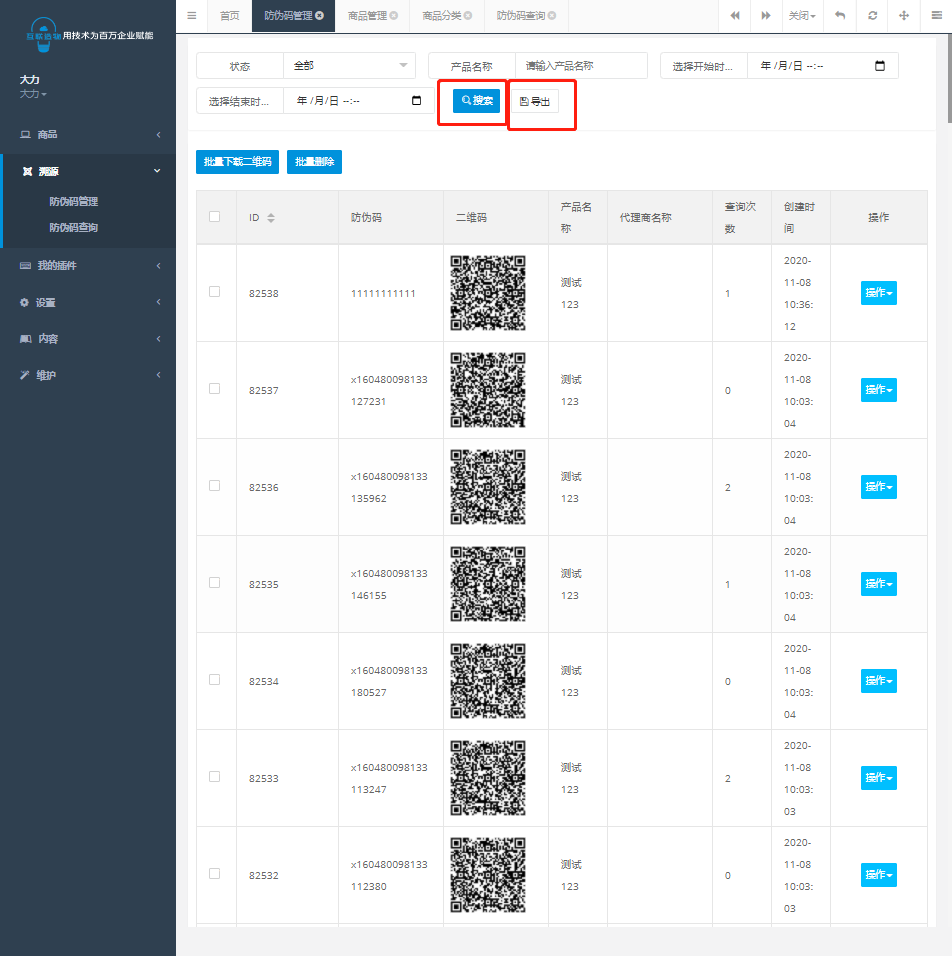Close the 商品分类 tab with its x icon
The width and height of the screenshot is (952, 956).
pos(468,16)
